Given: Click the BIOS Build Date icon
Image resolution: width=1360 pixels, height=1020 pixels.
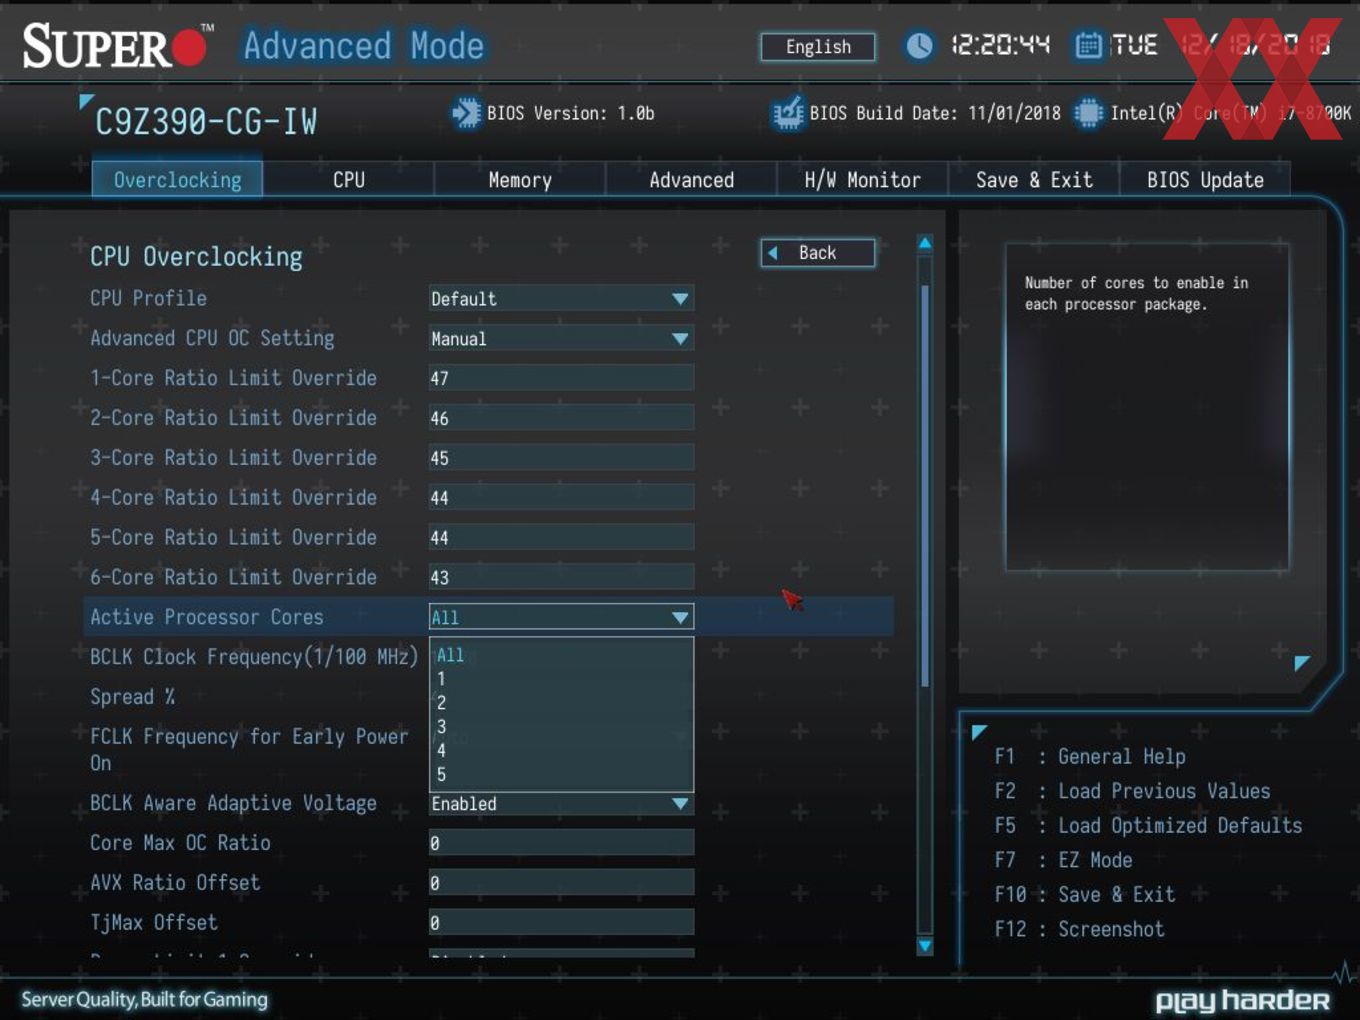Looking at the screenshot, I should (x=788, y=113).
